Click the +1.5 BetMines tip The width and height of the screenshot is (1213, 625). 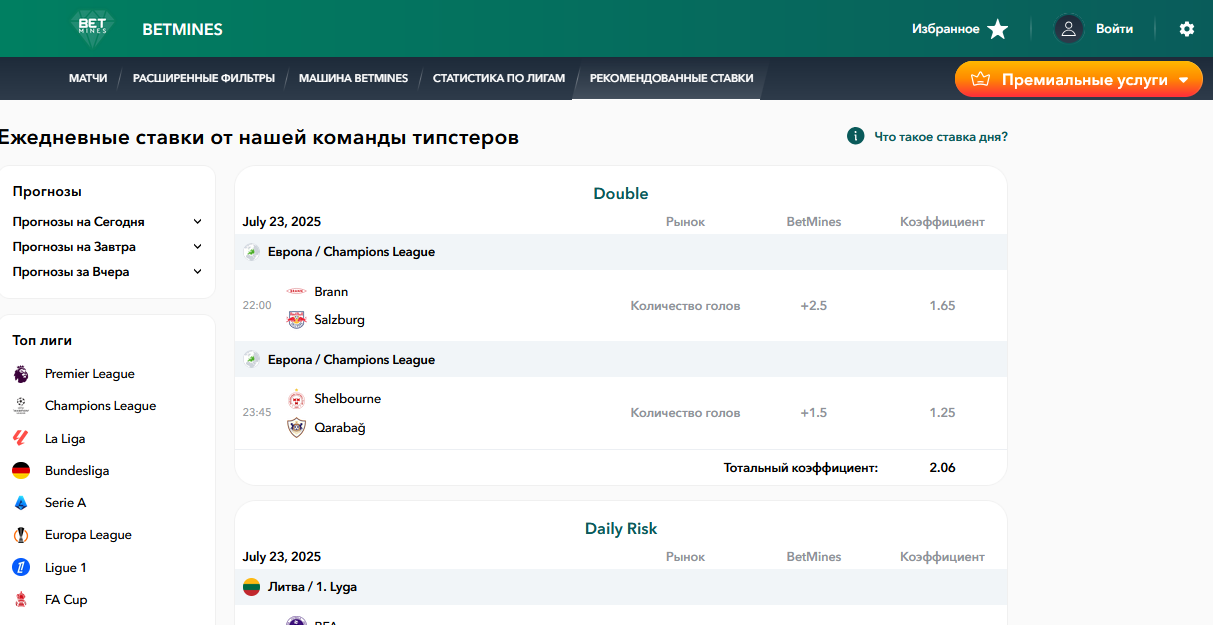[x=814, y=413]
